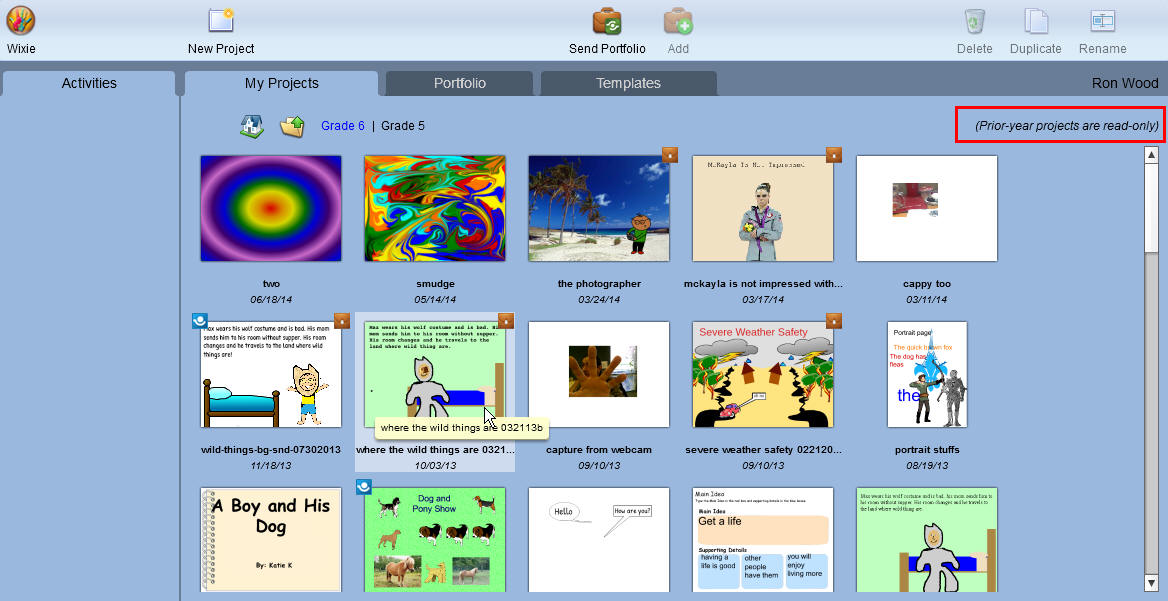The width and height of the screenshot is (1168, 601).
Task: Select the 'two' rainbow project thumbnail
Action: coord(271,209)
